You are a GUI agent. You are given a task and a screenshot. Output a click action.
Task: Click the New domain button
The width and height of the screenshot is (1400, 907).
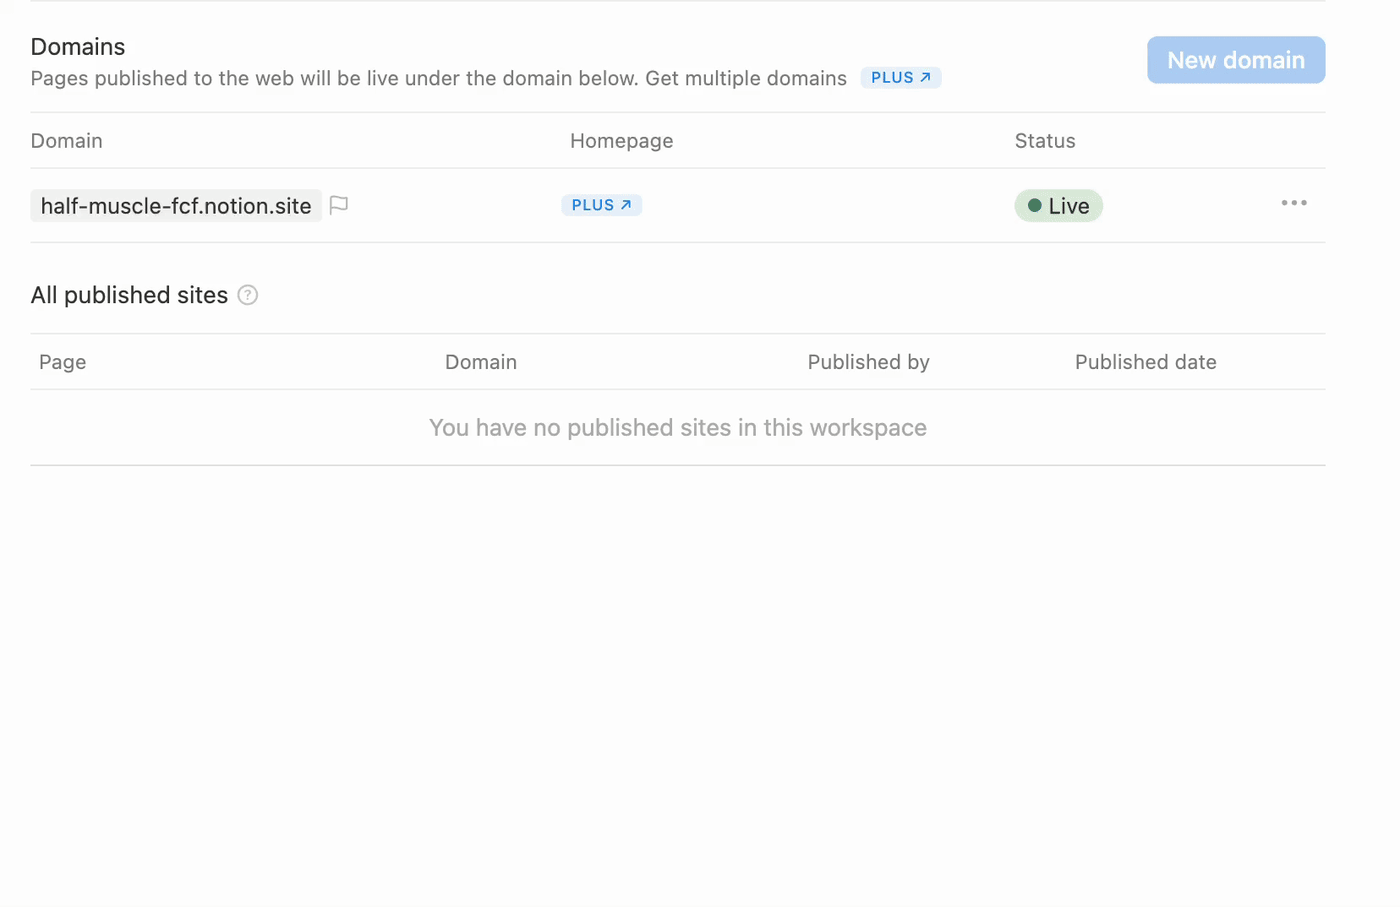(1236, 60)
